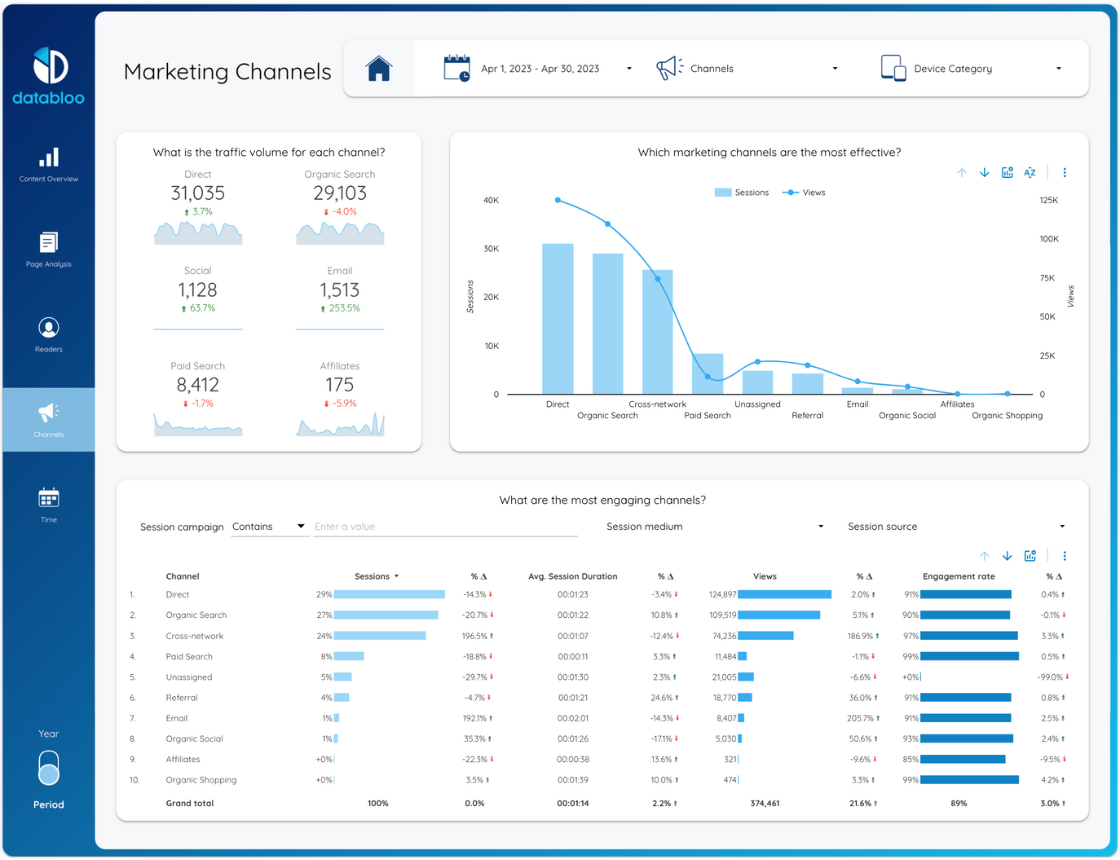
Task: Click the Affiliates scorecard value 175
Action: 340,386
